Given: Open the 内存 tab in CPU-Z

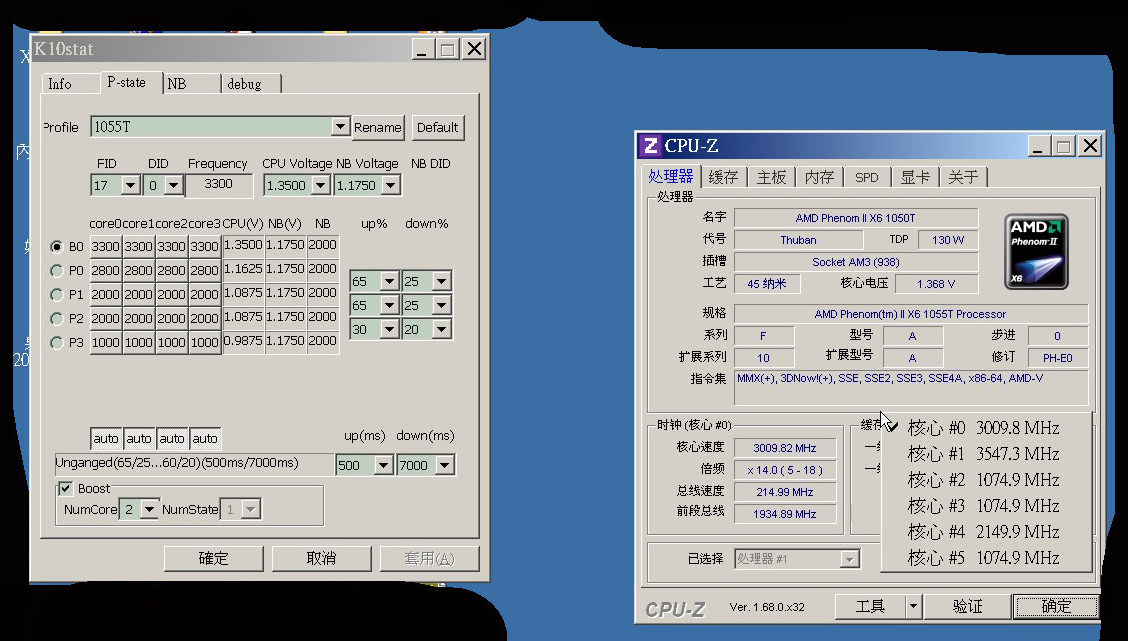Looking at the screenshot, I should point(819,178).
